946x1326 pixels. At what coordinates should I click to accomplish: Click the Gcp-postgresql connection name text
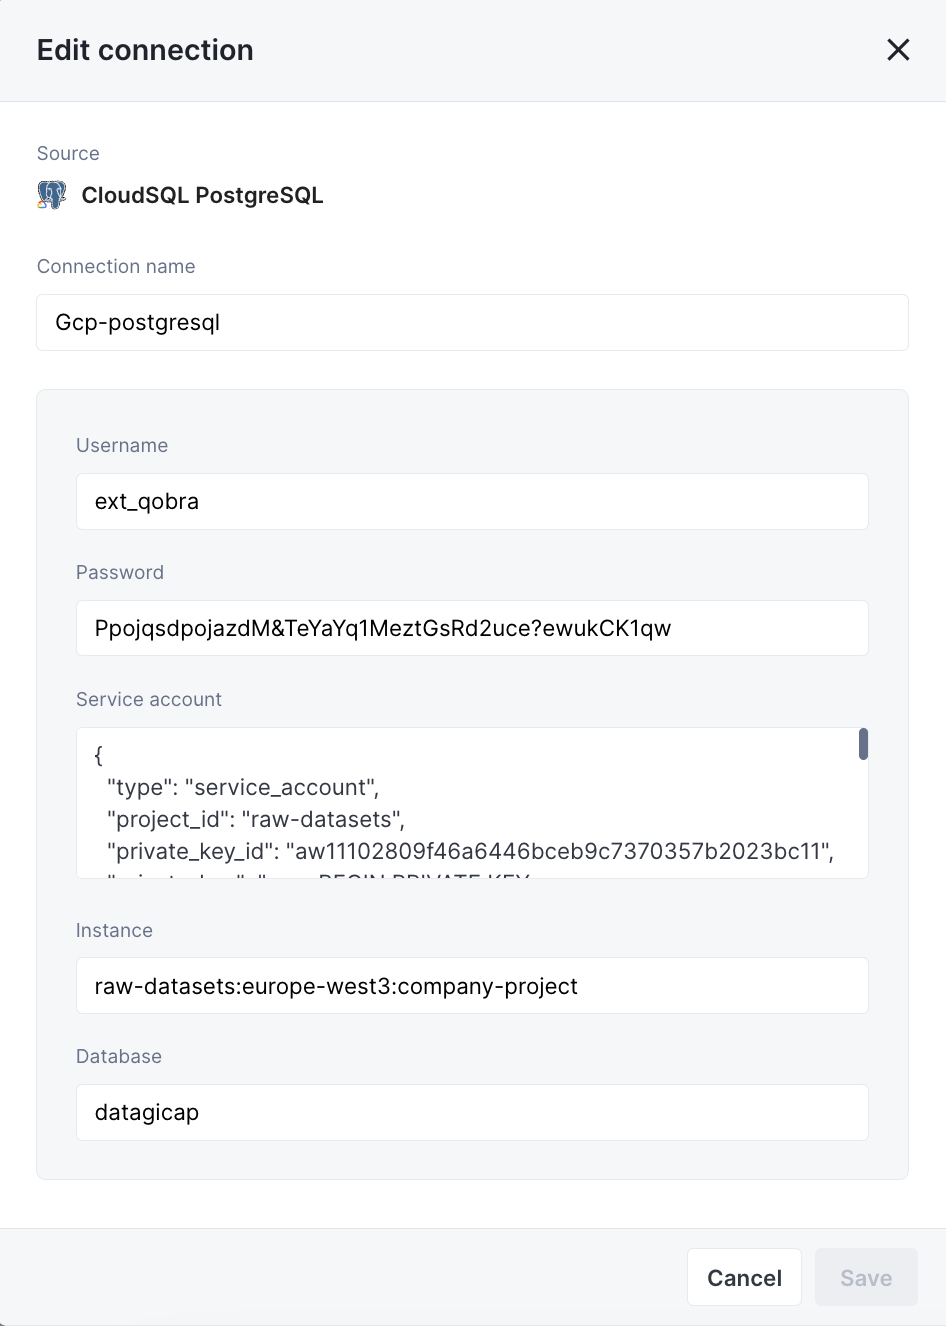pyautogui.click(x=137, y=322)
